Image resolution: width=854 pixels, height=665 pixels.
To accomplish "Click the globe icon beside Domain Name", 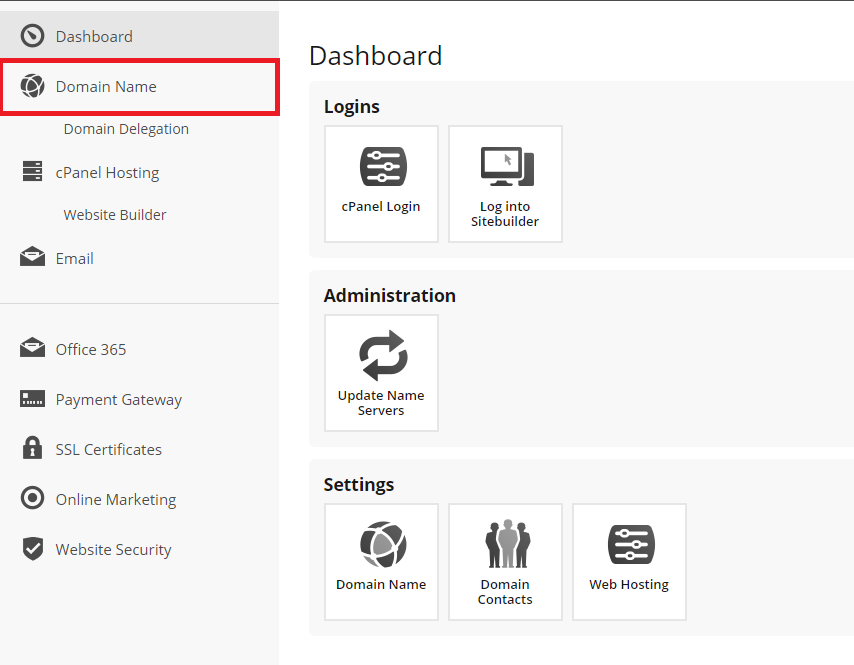I will pyautogui.click(x=32, y=86).
